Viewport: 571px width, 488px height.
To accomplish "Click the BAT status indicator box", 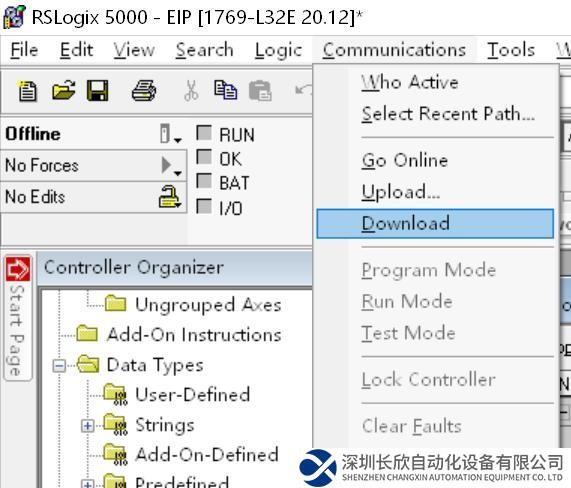I will tap(204, 181).
